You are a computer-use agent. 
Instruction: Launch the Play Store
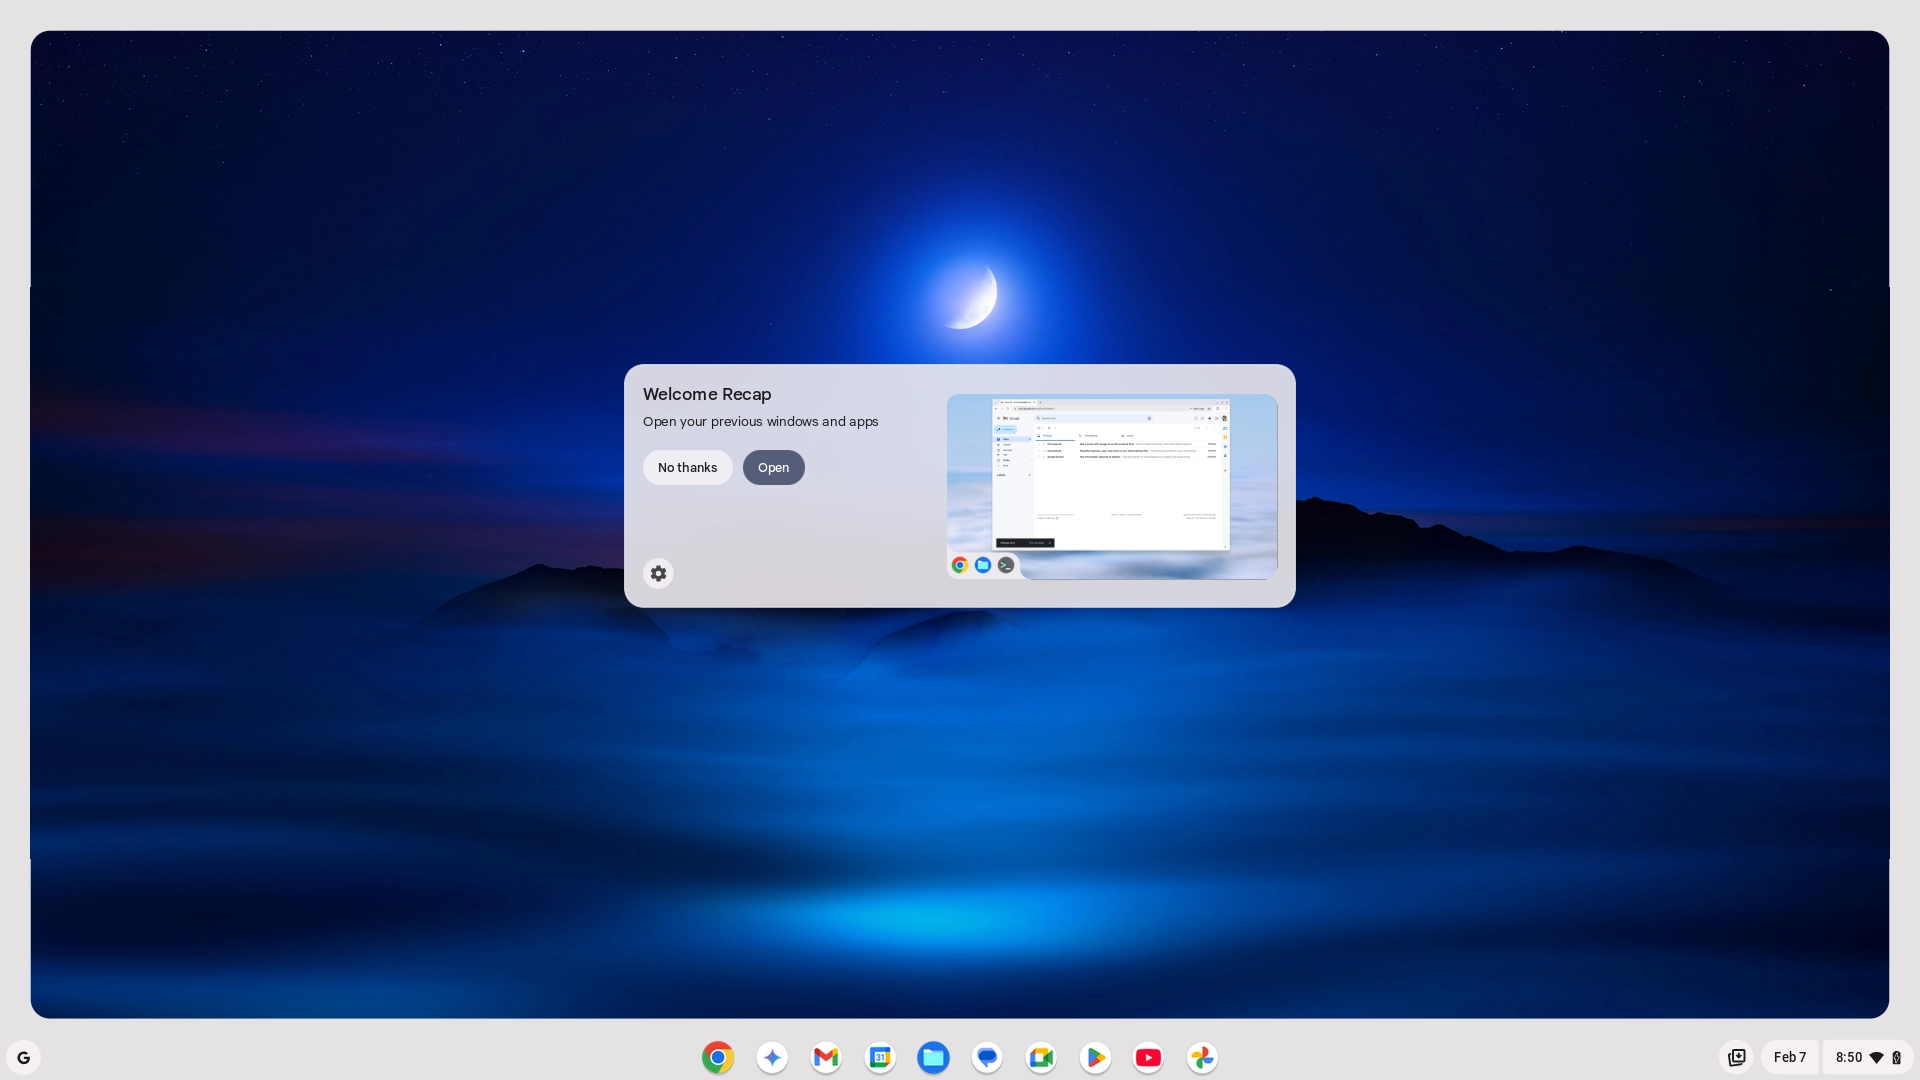[1094, 1057]
